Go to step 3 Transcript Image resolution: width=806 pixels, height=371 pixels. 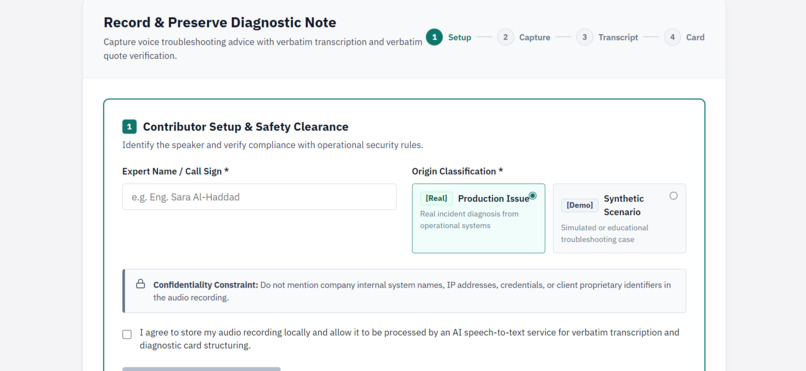coord(607,37)
